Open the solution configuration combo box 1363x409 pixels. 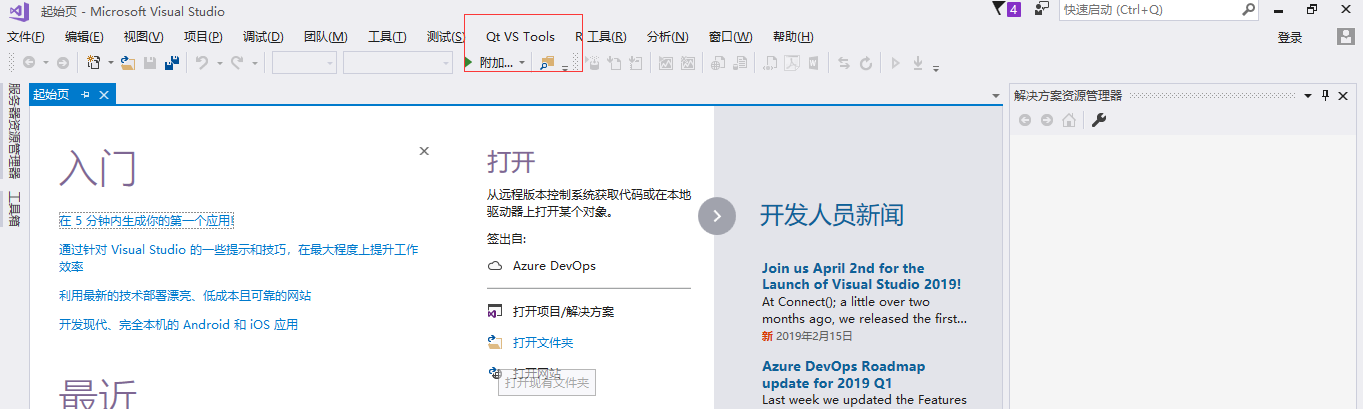coord(305,62)
